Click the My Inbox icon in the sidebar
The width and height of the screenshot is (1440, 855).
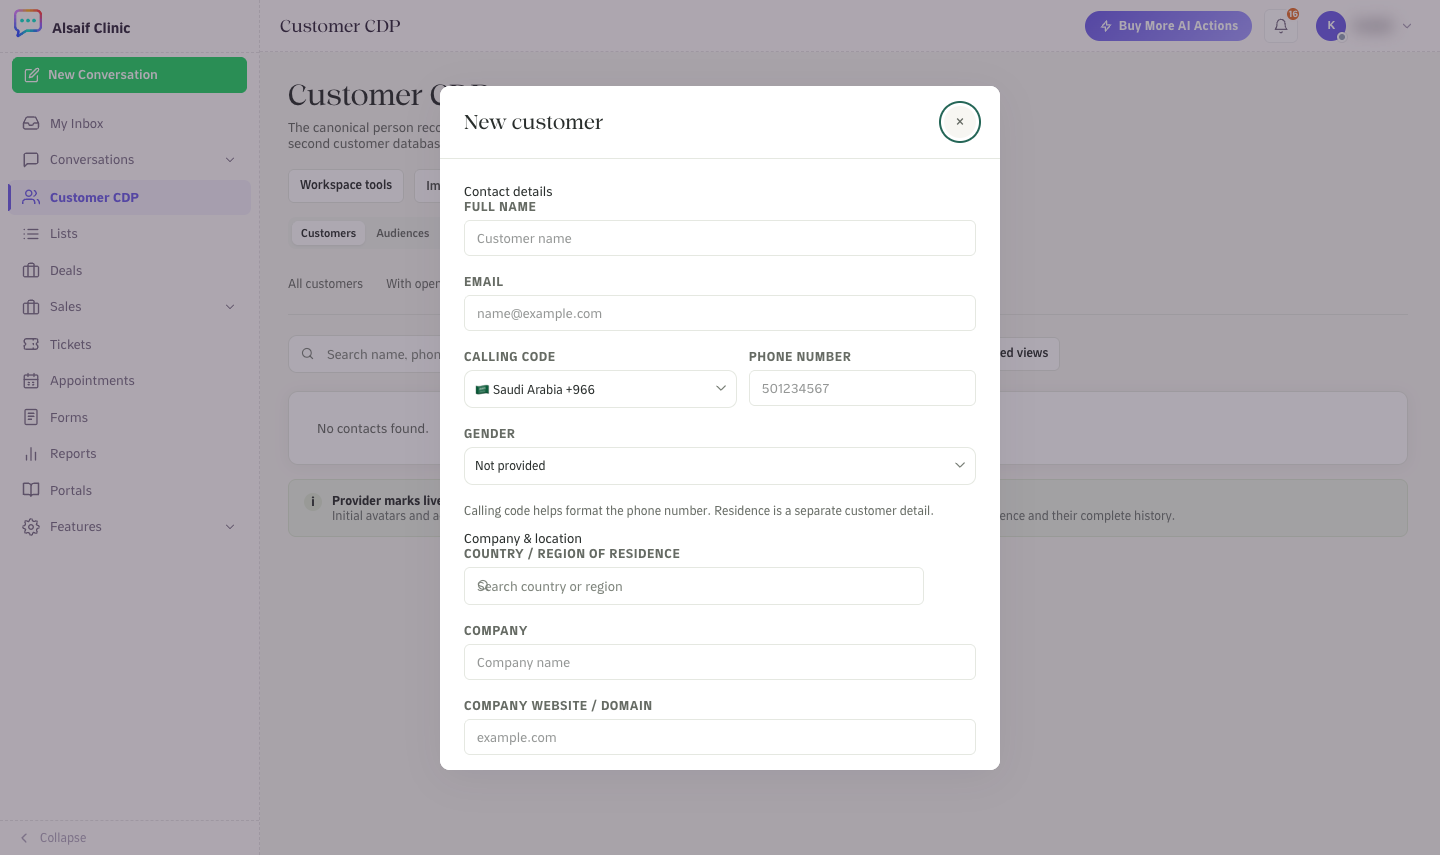(x=31, y=123)
